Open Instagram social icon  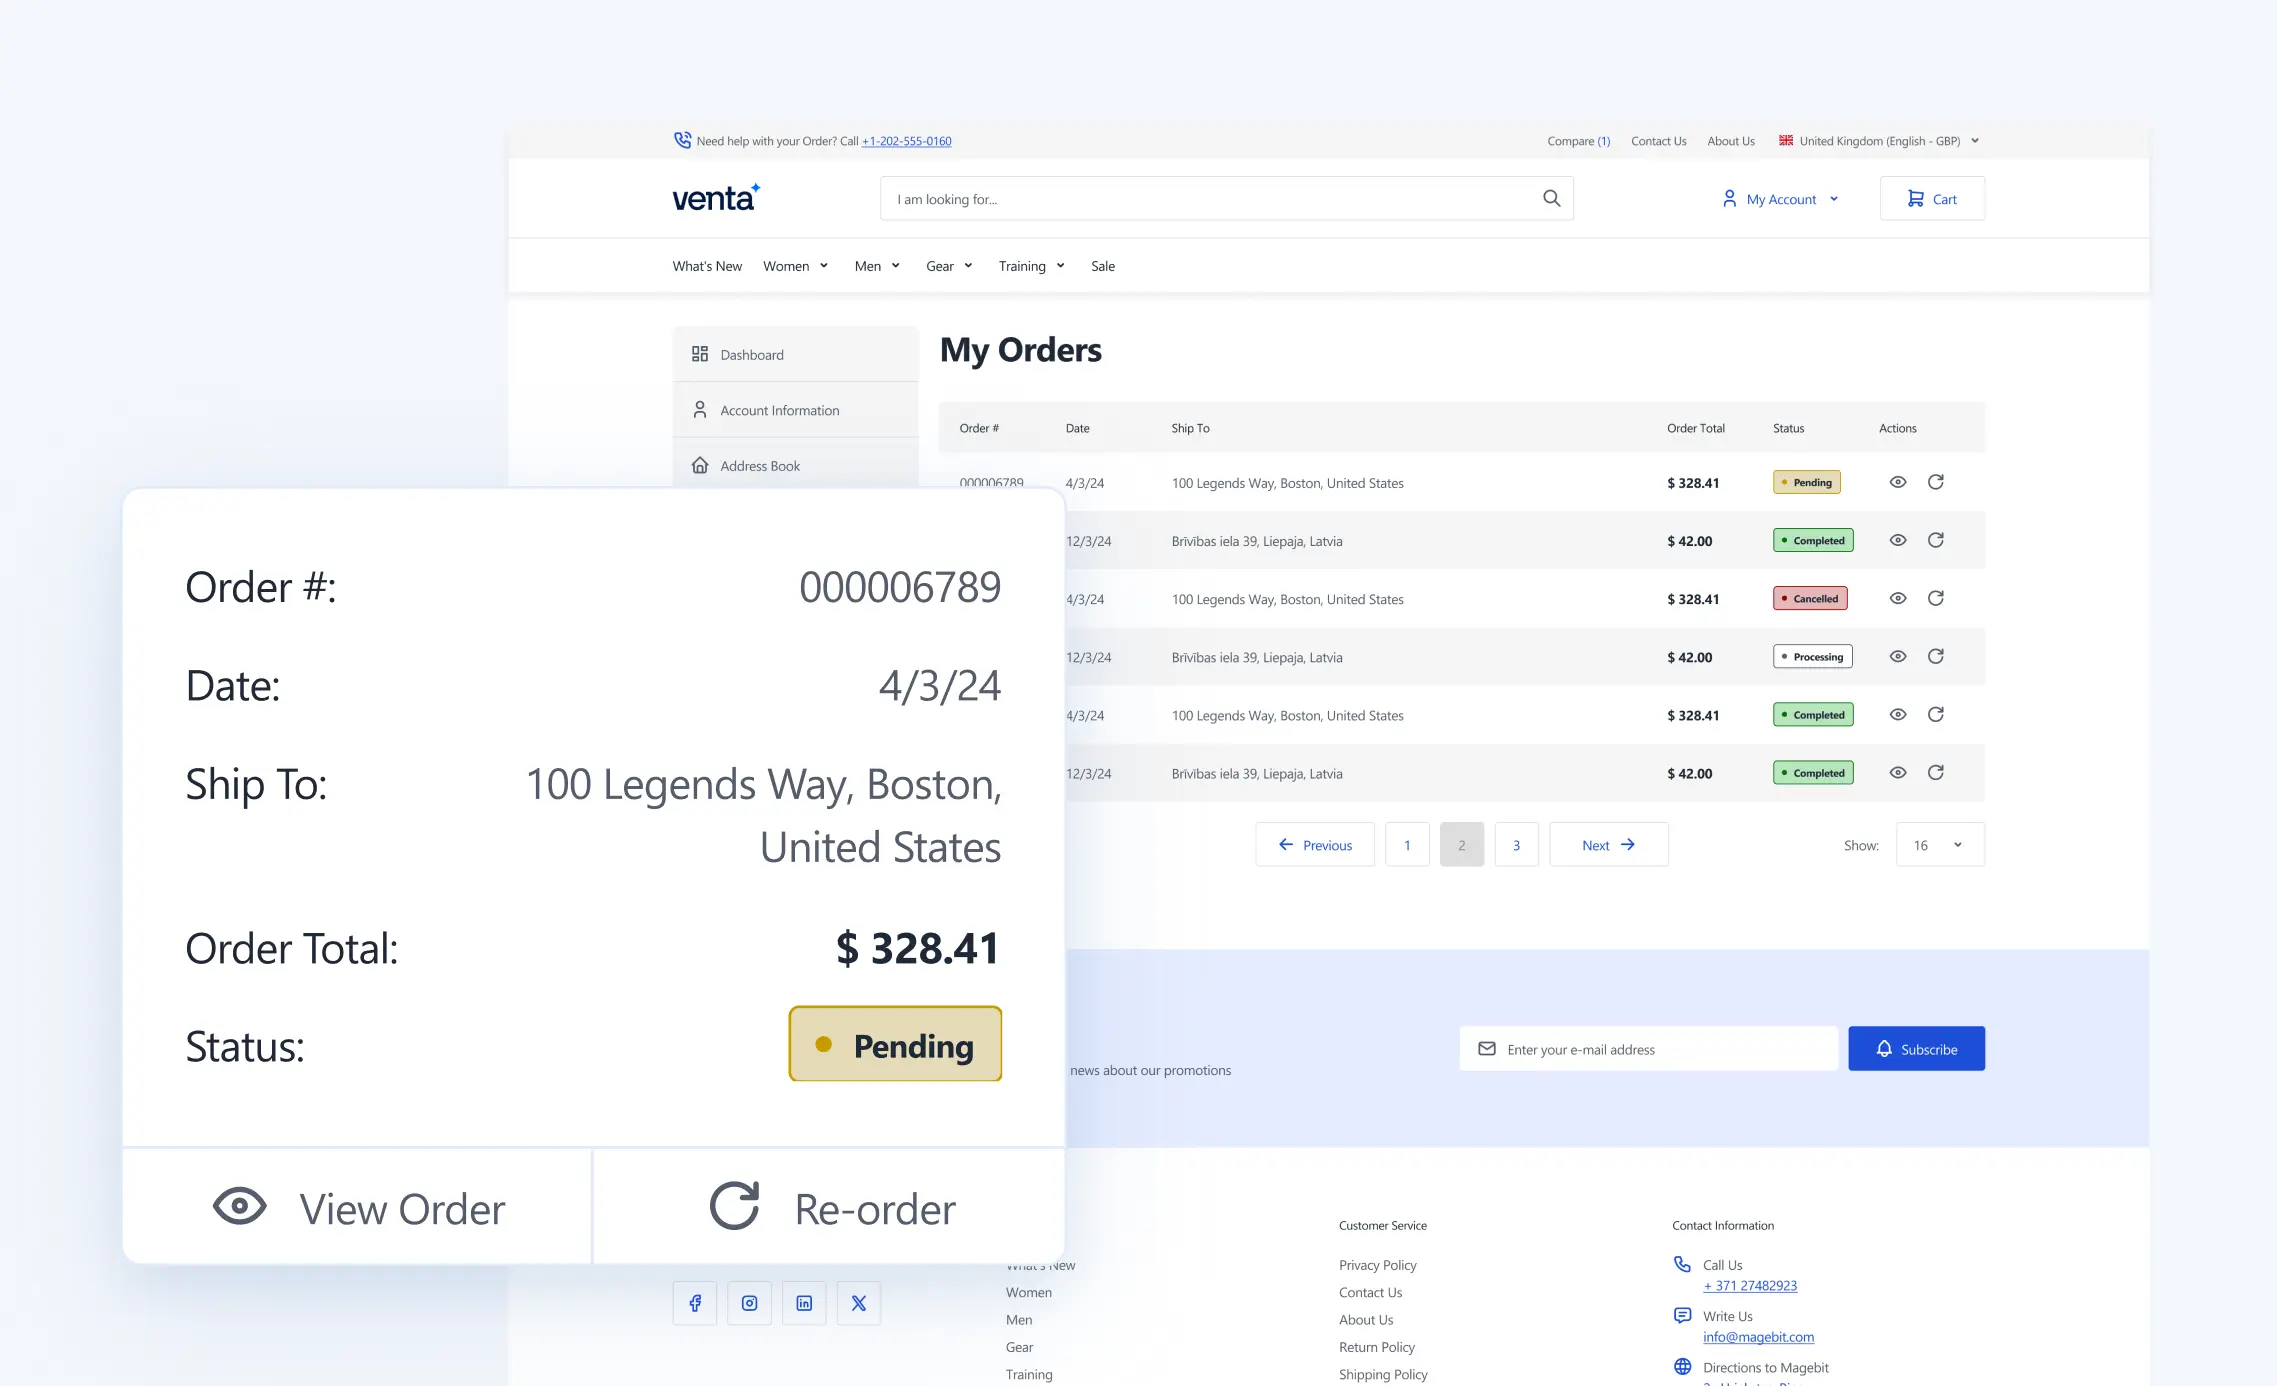tap(749, 1303)
